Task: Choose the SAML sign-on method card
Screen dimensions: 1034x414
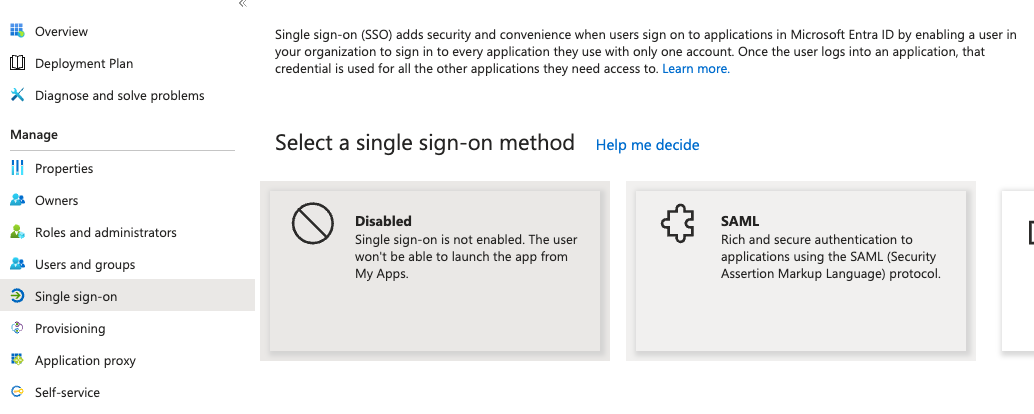Action: tap(801, 271)
